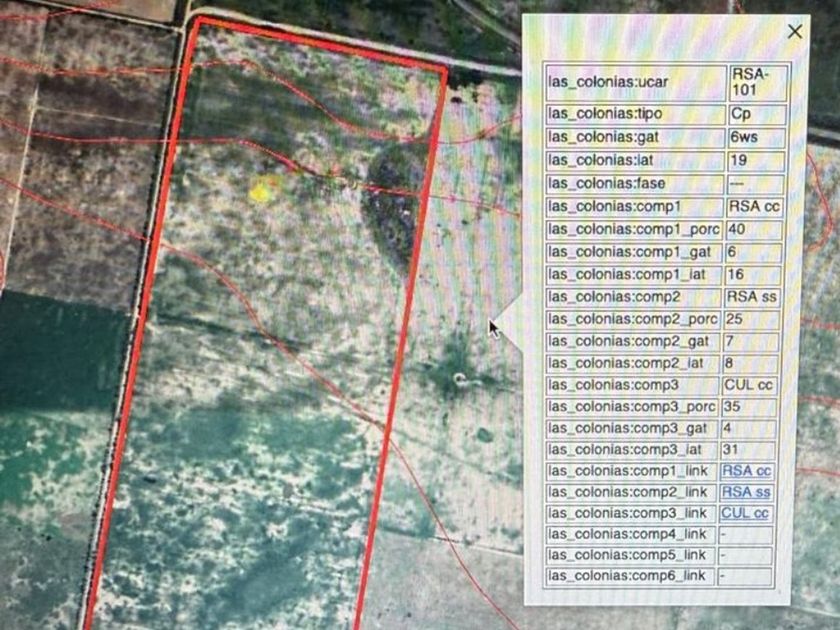
Task: Select the las_colonias:ucar label
Action: (x=608, y=82)
